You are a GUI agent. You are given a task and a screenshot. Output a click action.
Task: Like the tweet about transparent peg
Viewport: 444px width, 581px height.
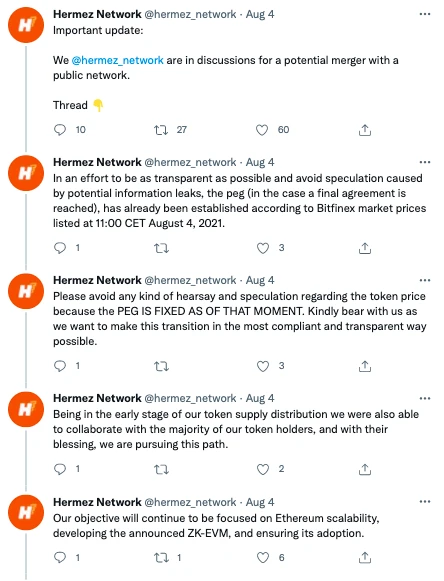coord(263,248)
